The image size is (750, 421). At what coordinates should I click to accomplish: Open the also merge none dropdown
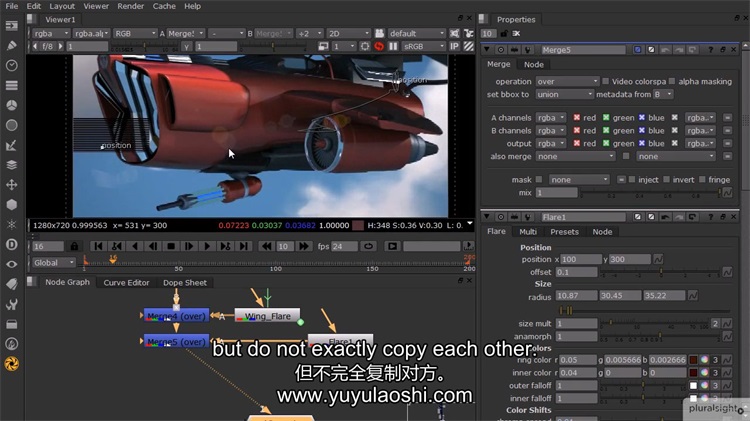(x=575, y=156)
